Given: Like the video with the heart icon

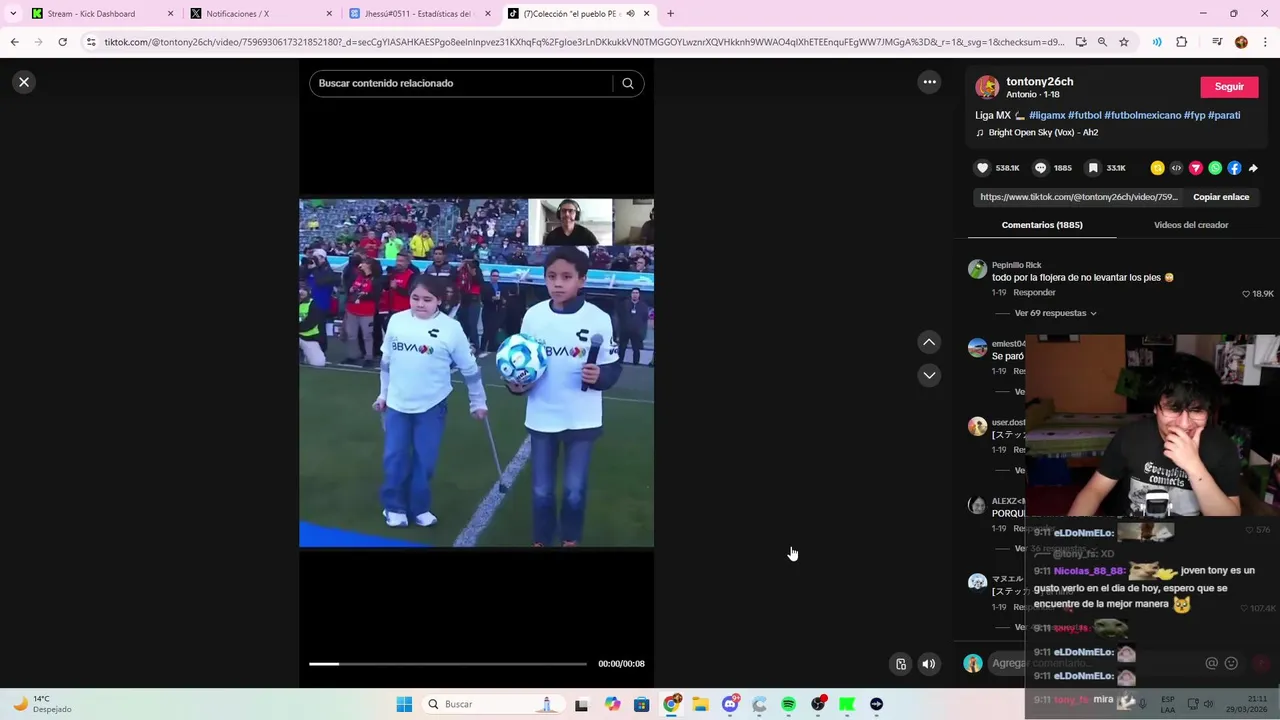Looking at the screenshot, I should (x=982, y=168).
